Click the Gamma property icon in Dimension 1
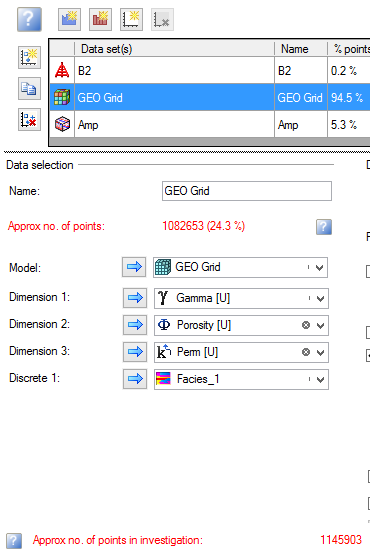 (163, 298)
